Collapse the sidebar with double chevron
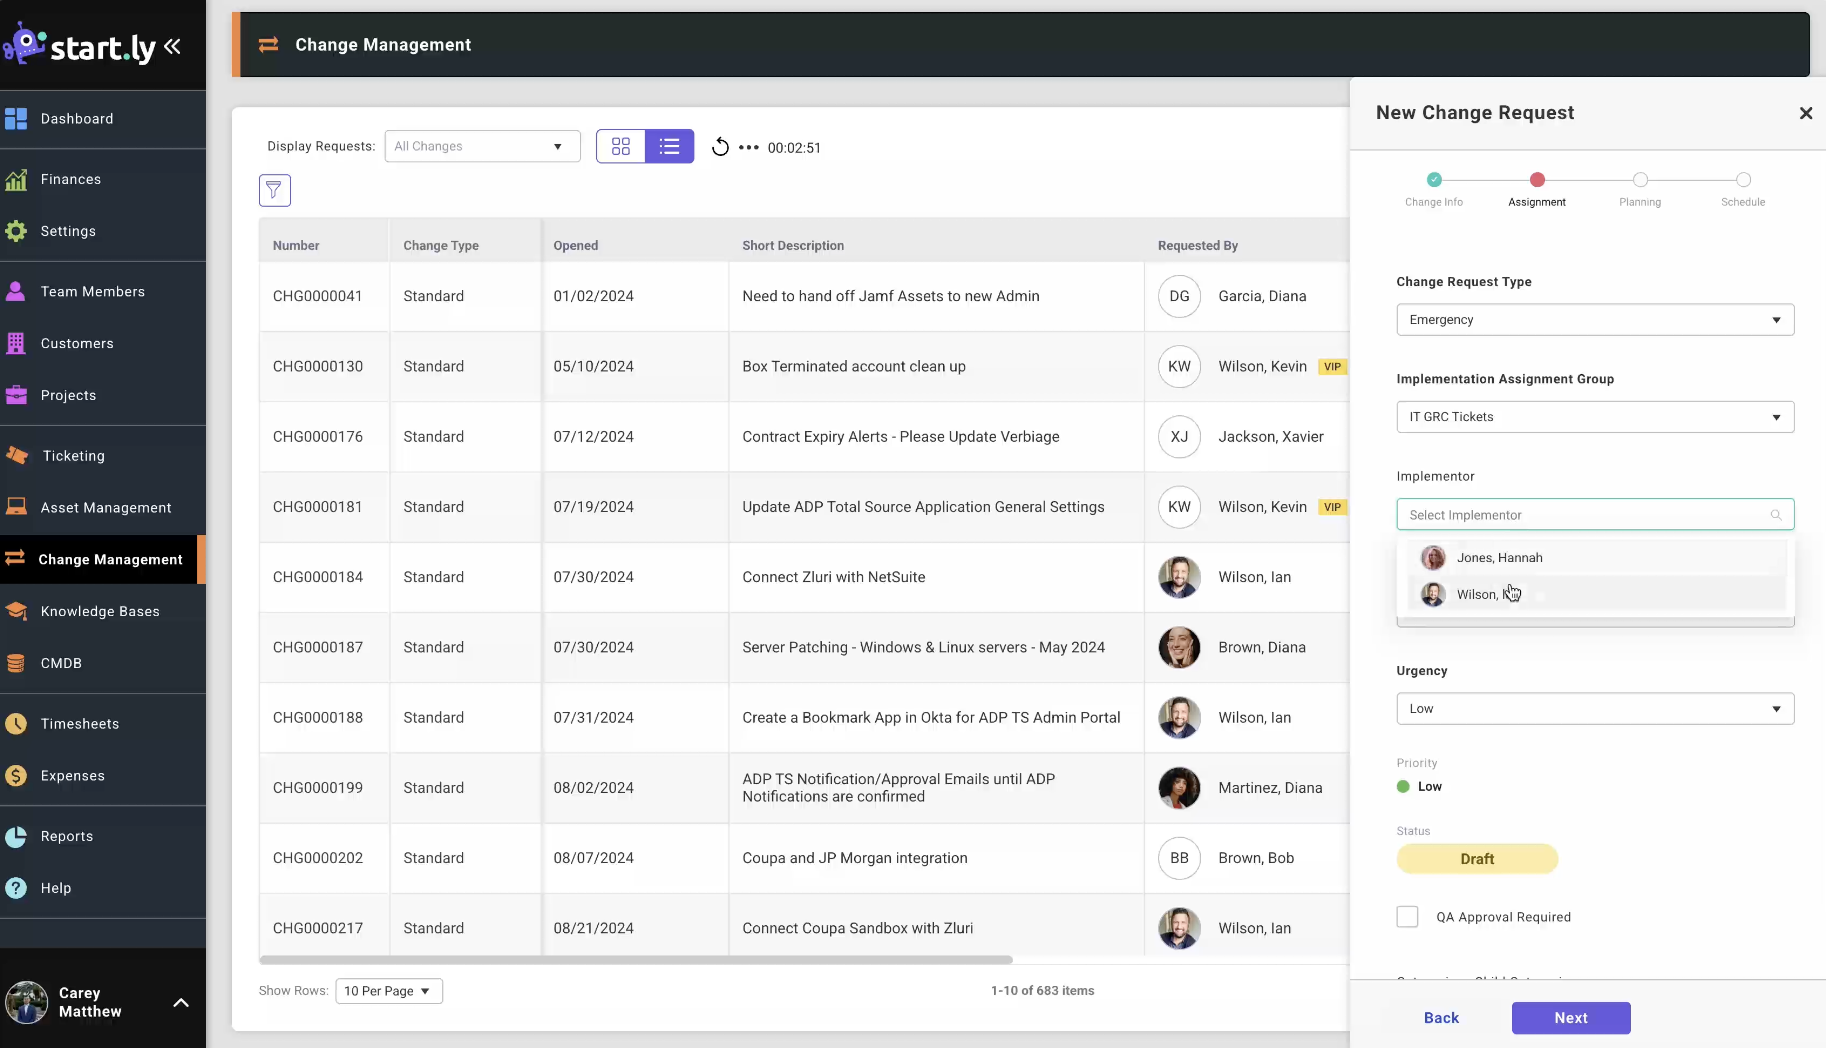 tap(173, 46)
